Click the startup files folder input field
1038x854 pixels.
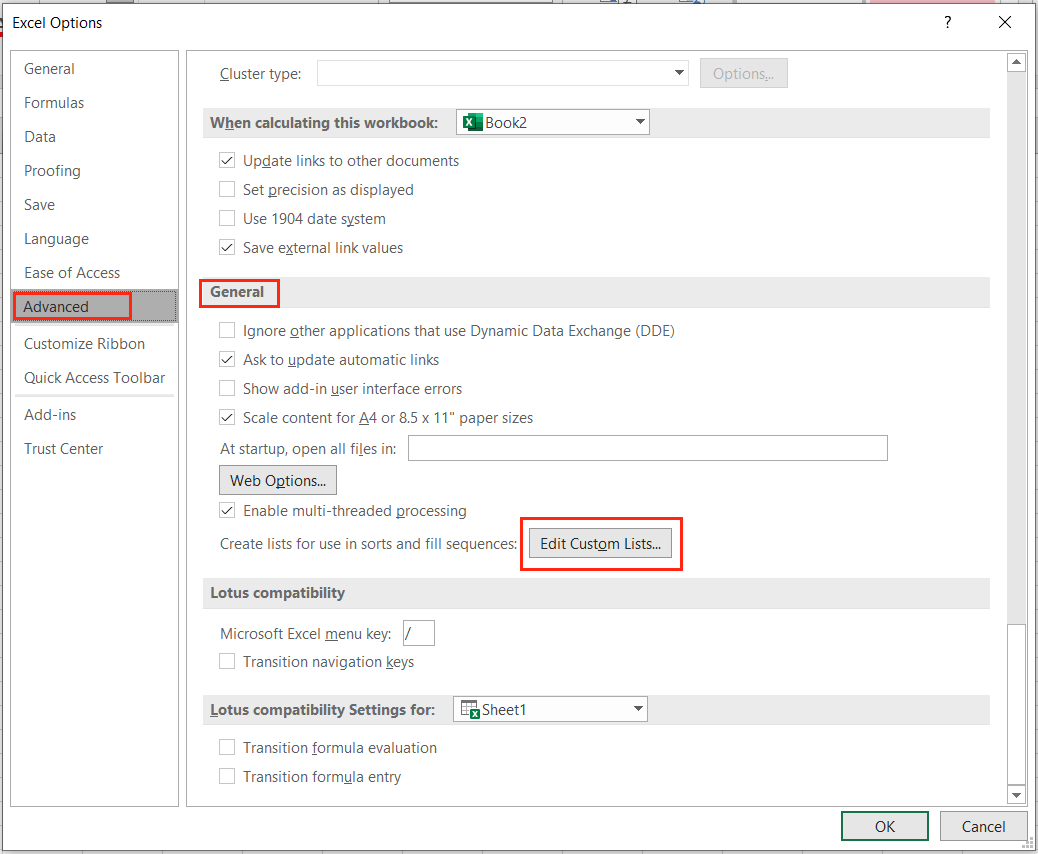coord(647,448)
